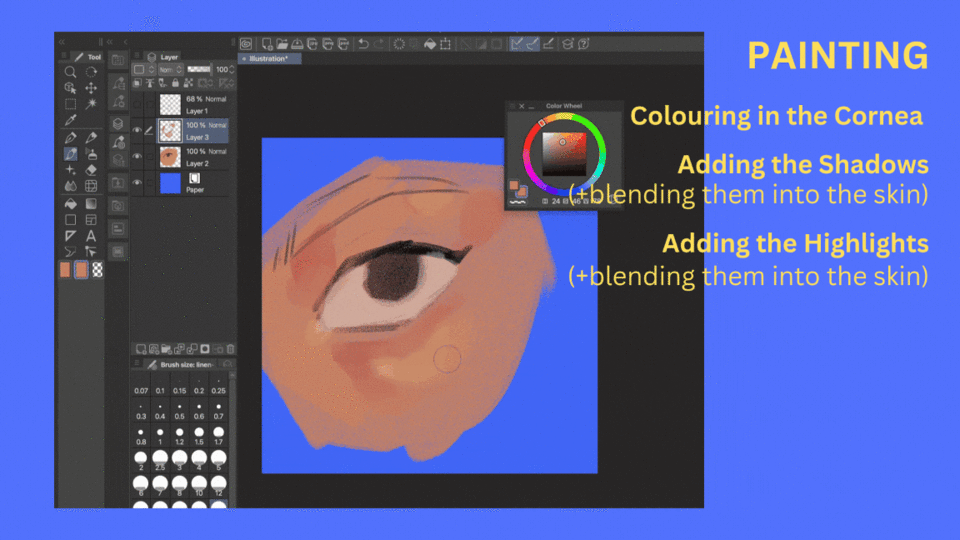The height and width of the screenshot is (540, 960).
Task: Open Clip Studio launcher icon
Action: pos(246,43)
